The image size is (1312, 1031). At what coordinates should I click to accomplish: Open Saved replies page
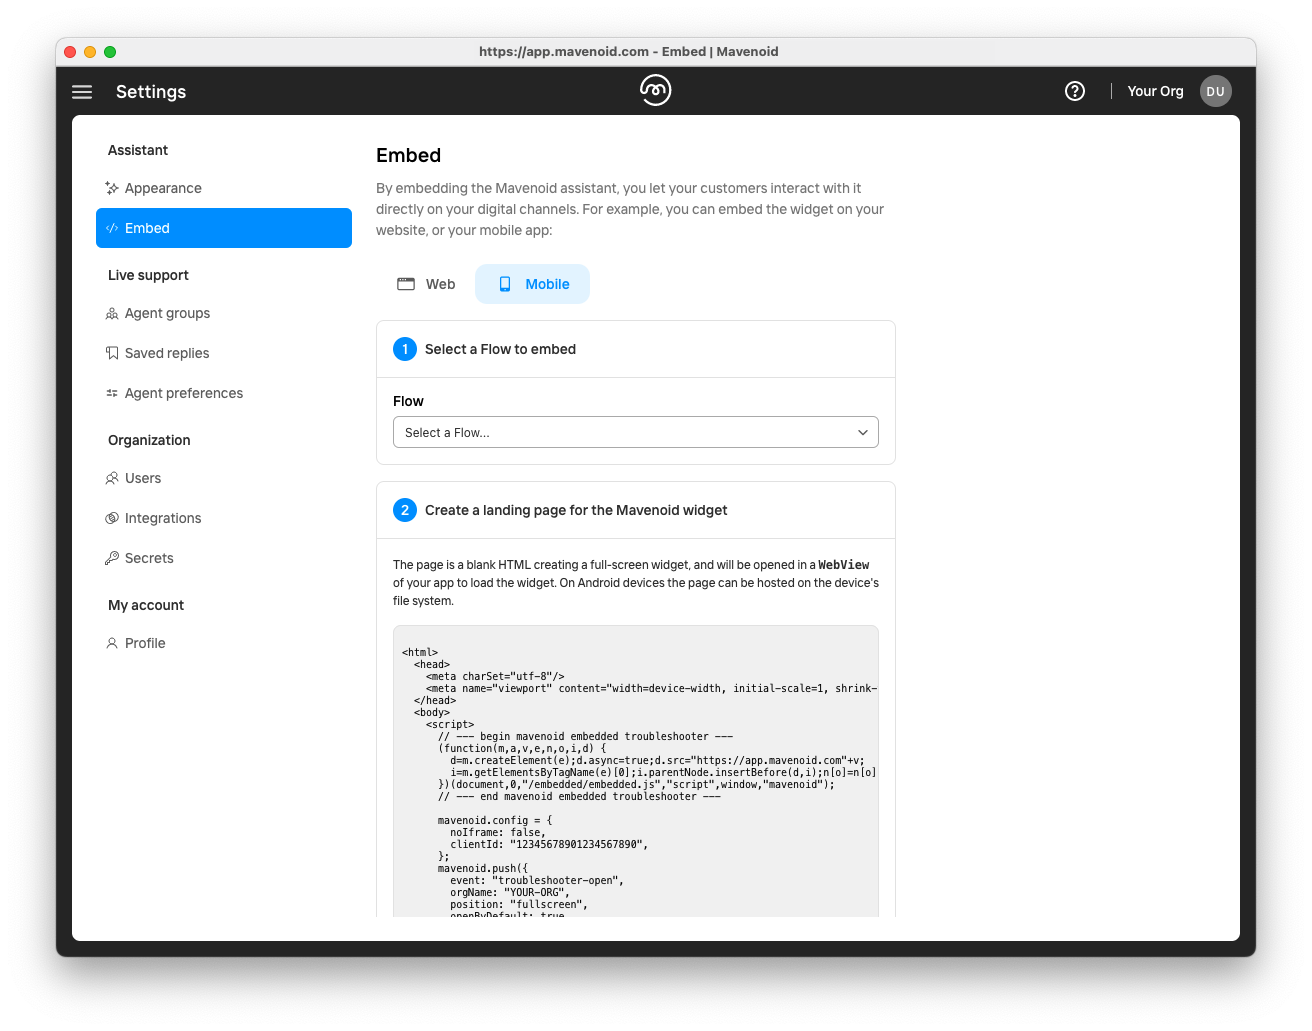pos(224,353)
